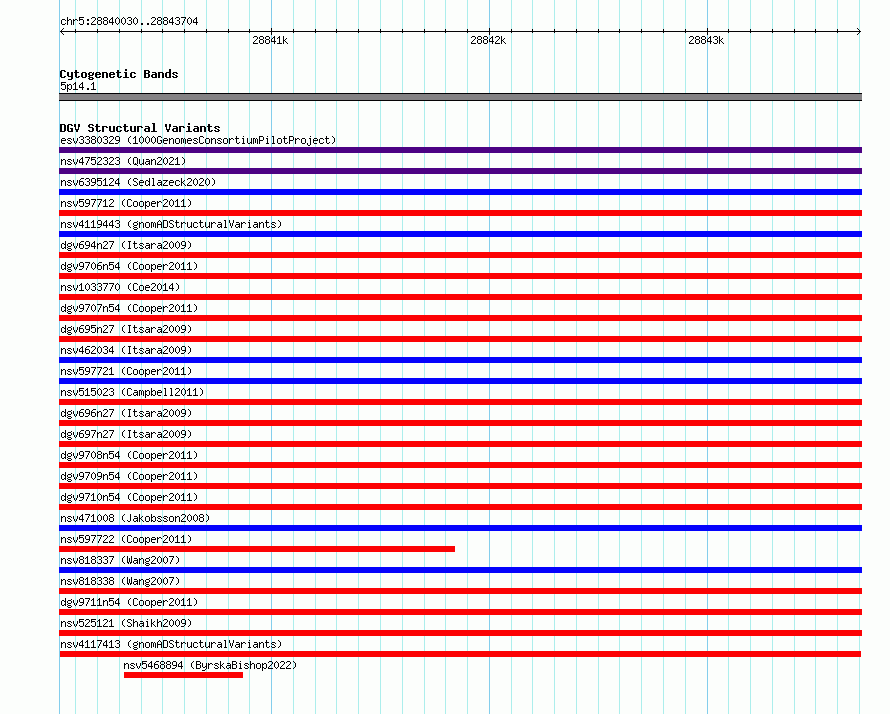Click the 28843k ruler tick label

click(x=706, y=40)
